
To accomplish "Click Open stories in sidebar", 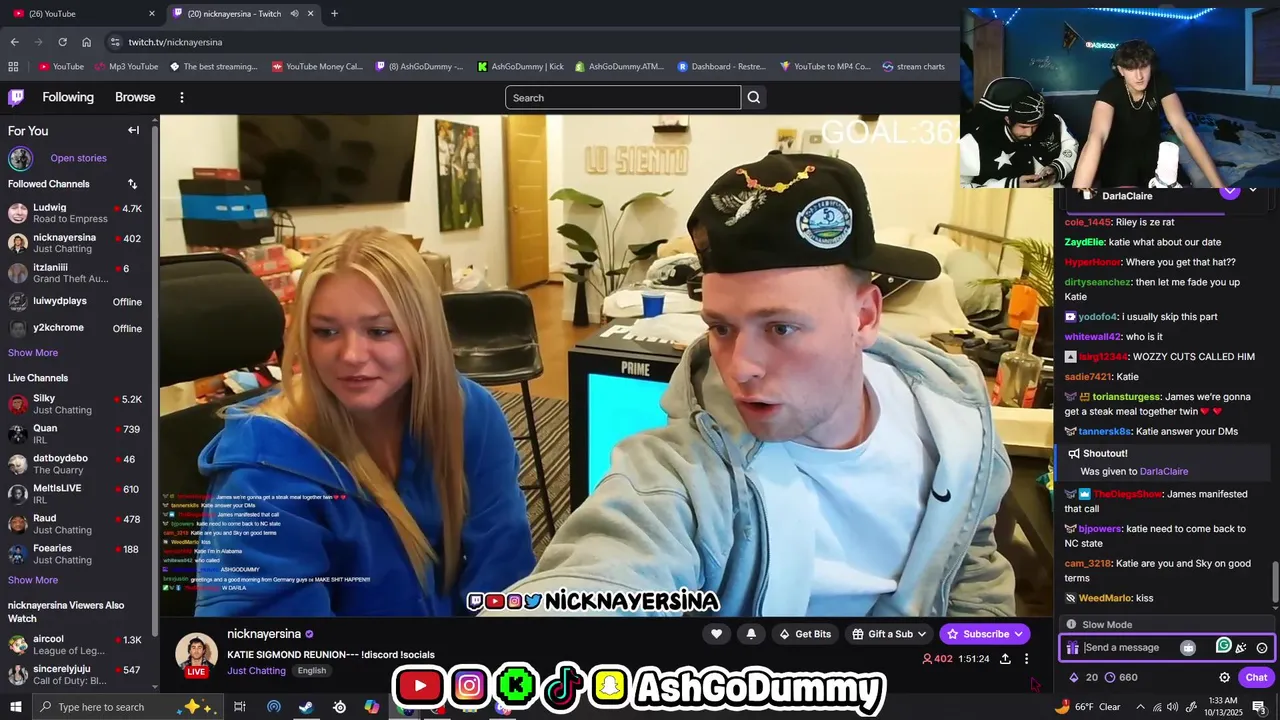I will tap(78, 158).
